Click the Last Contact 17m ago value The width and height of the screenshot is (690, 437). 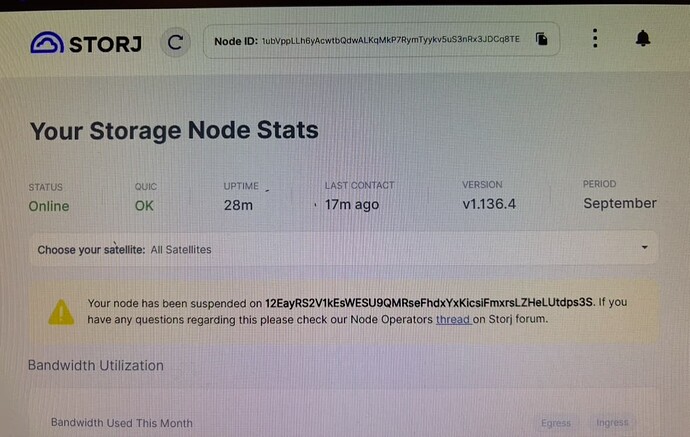coord(351,205)
